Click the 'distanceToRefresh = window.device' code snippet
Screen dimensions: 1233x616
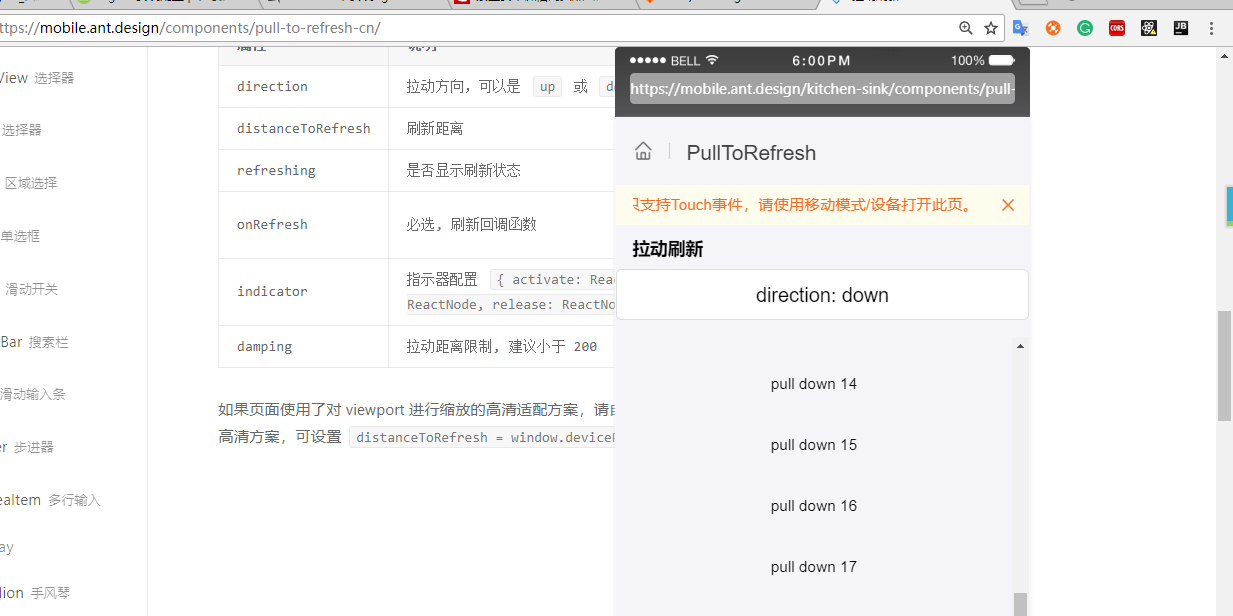click(x=484, y=438)
